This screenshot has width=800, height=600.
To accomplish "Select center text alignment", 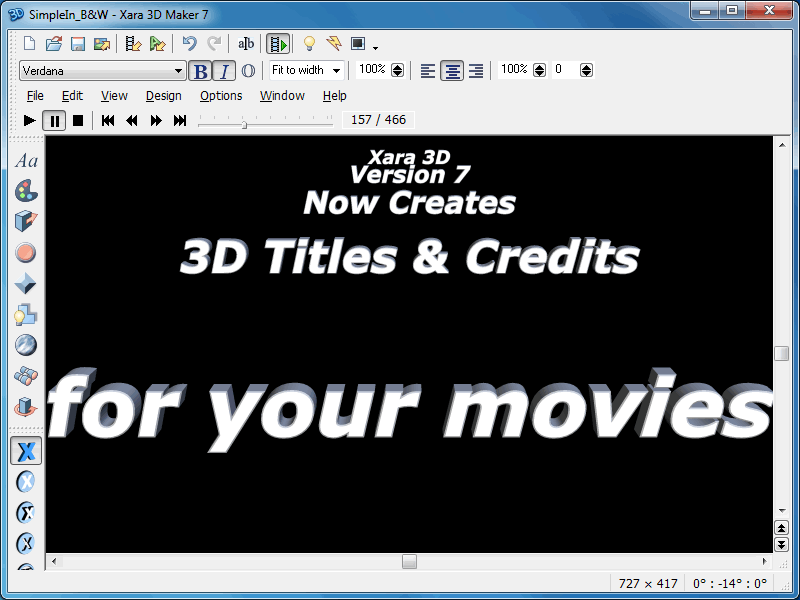I will (x=452, y=71).
